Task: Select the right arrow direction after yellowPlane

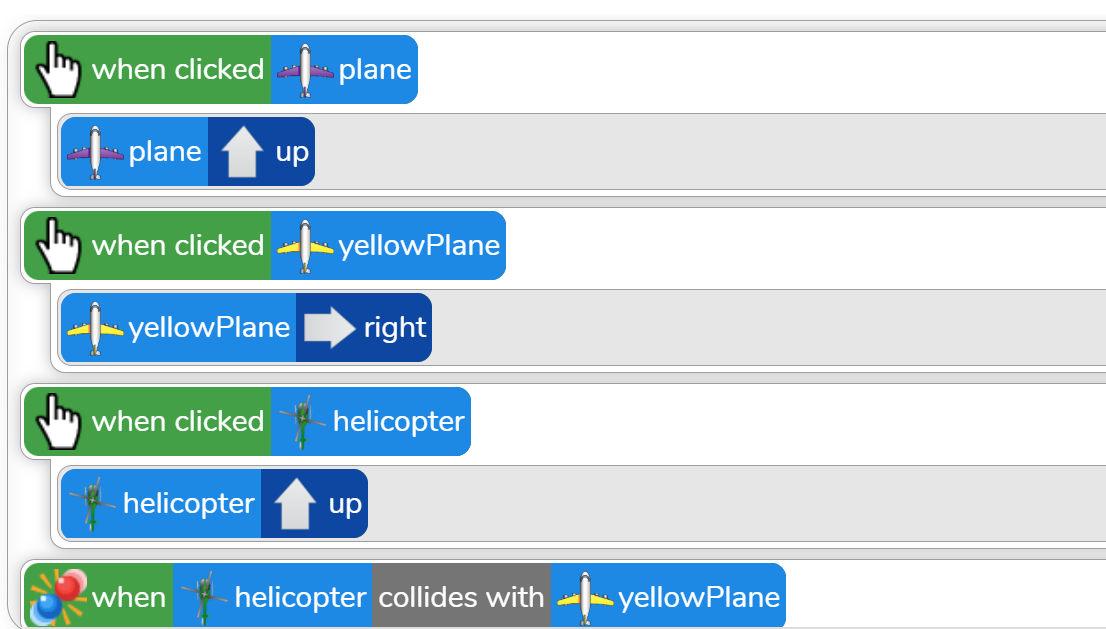Action: click(364, 328)
